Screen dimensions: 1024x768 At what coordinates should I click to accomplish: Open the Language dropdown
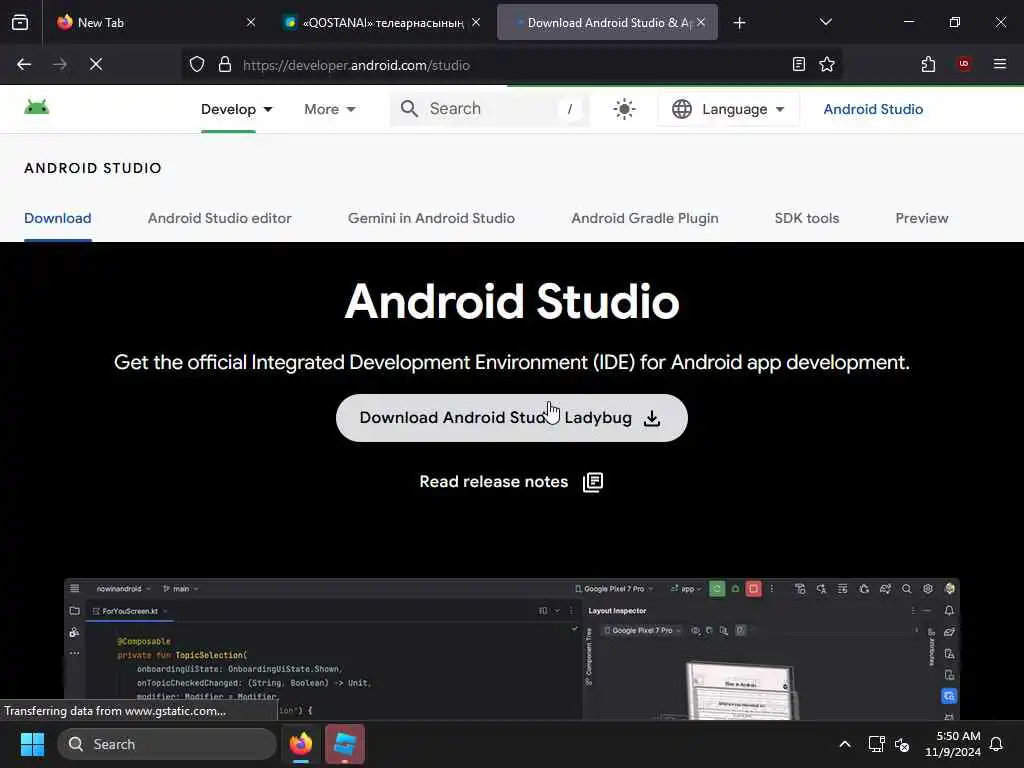[728, 109]
